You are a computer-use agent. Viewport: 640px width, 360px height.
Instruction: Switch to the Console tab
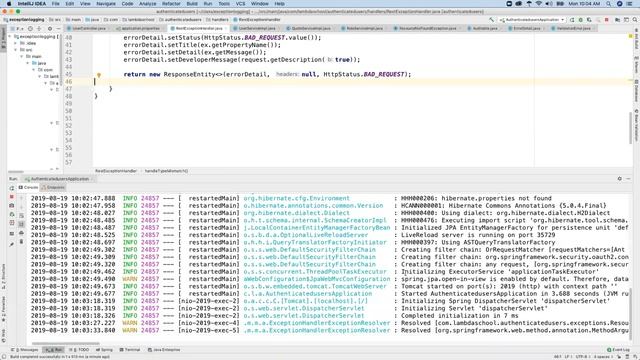28,187
